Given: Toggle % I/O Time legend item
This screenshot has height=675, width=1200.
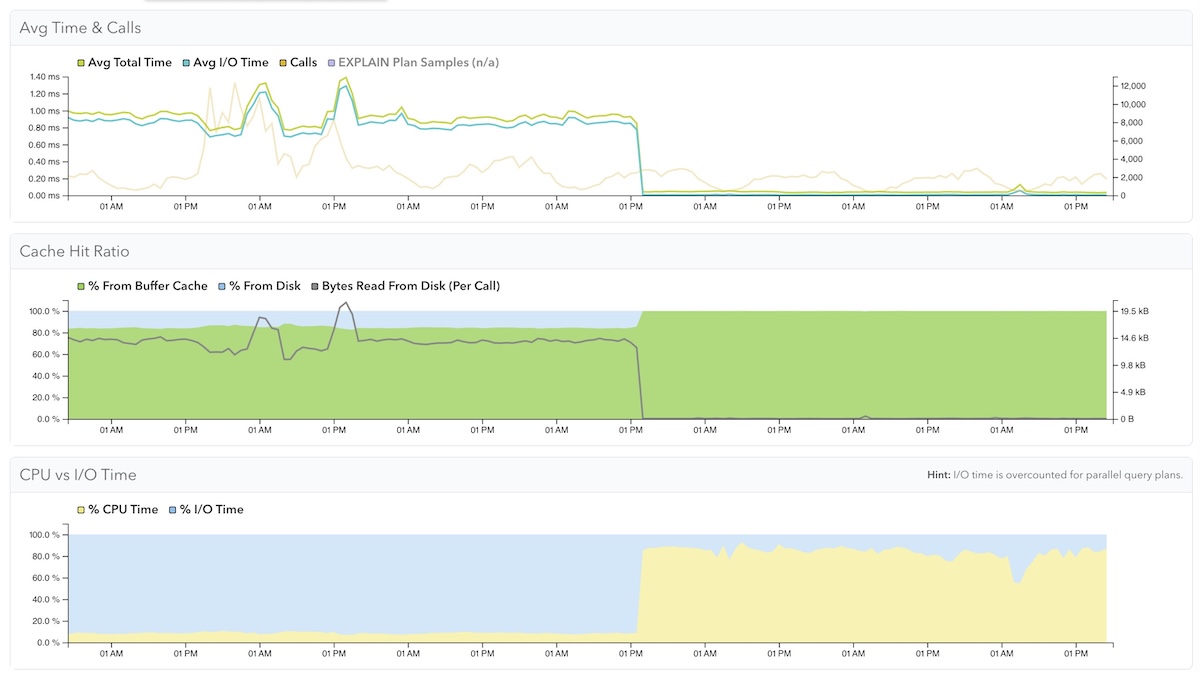Looking at the screenshot, I should tap(205, 509).
